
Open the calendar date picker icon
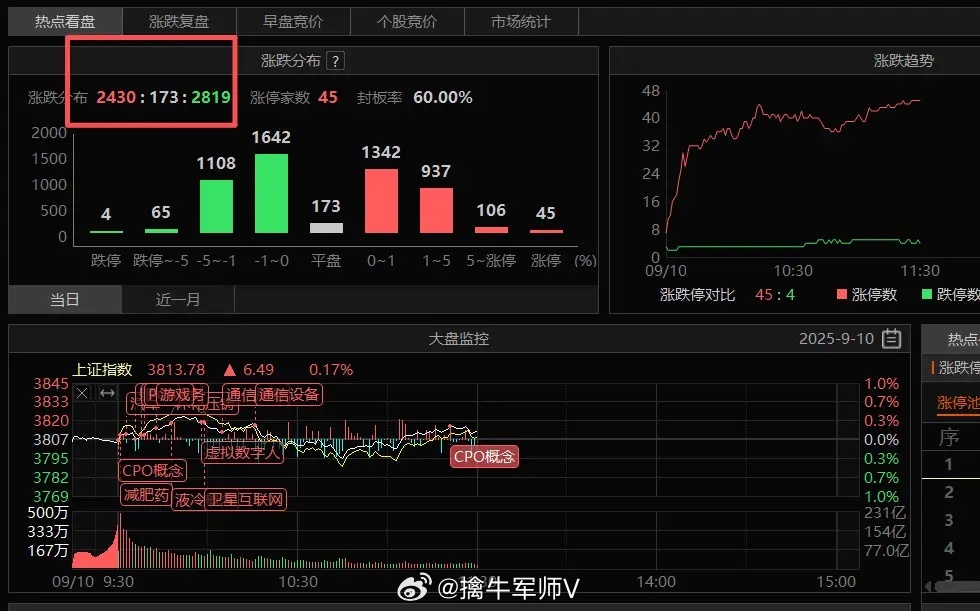(x=891, y=339)
